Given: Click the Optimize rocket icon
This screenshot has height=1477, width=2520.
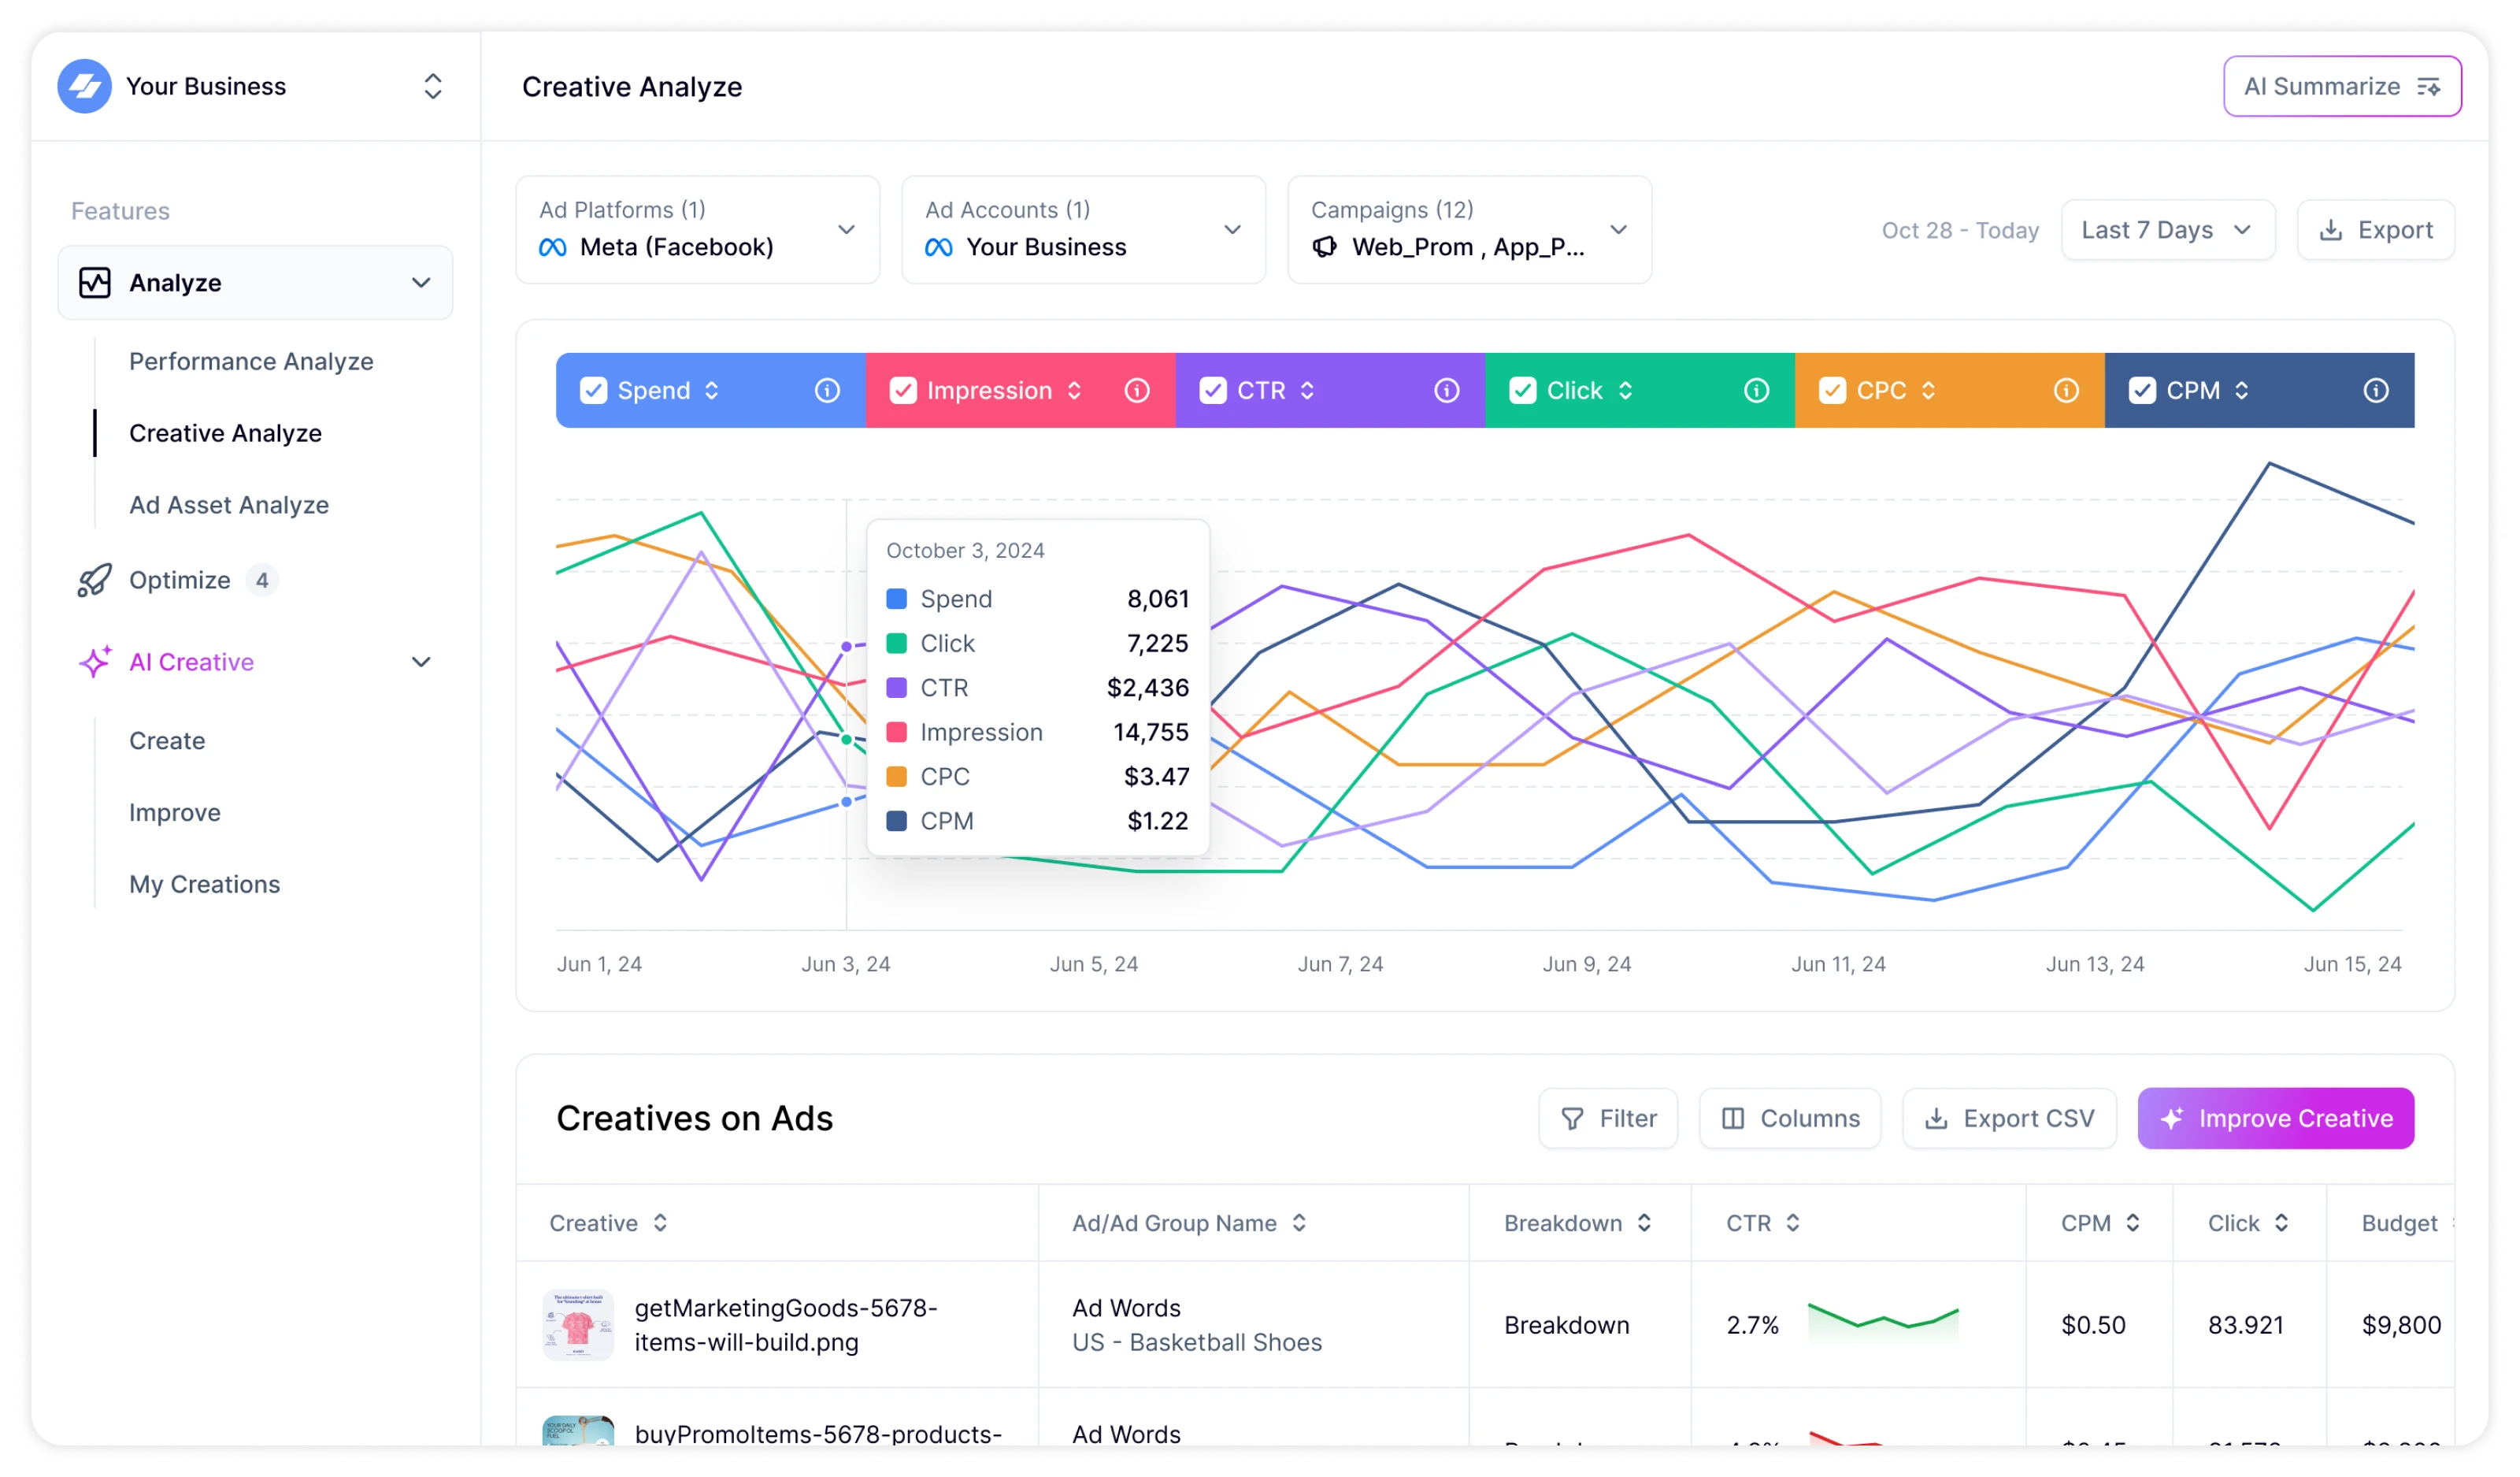Looking at the screenshot, I should pos(95,580).
